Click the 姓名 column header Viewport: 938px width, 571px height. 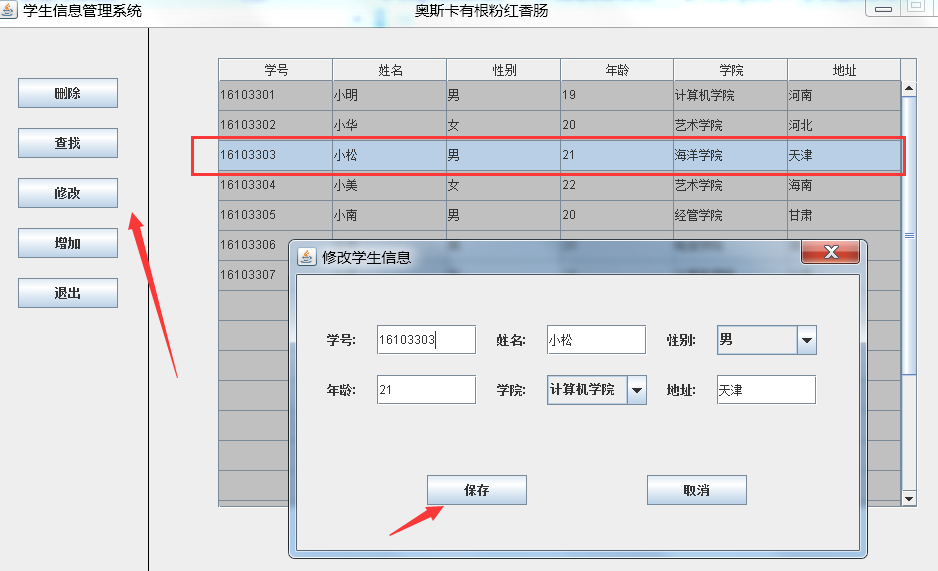point(389,70)
